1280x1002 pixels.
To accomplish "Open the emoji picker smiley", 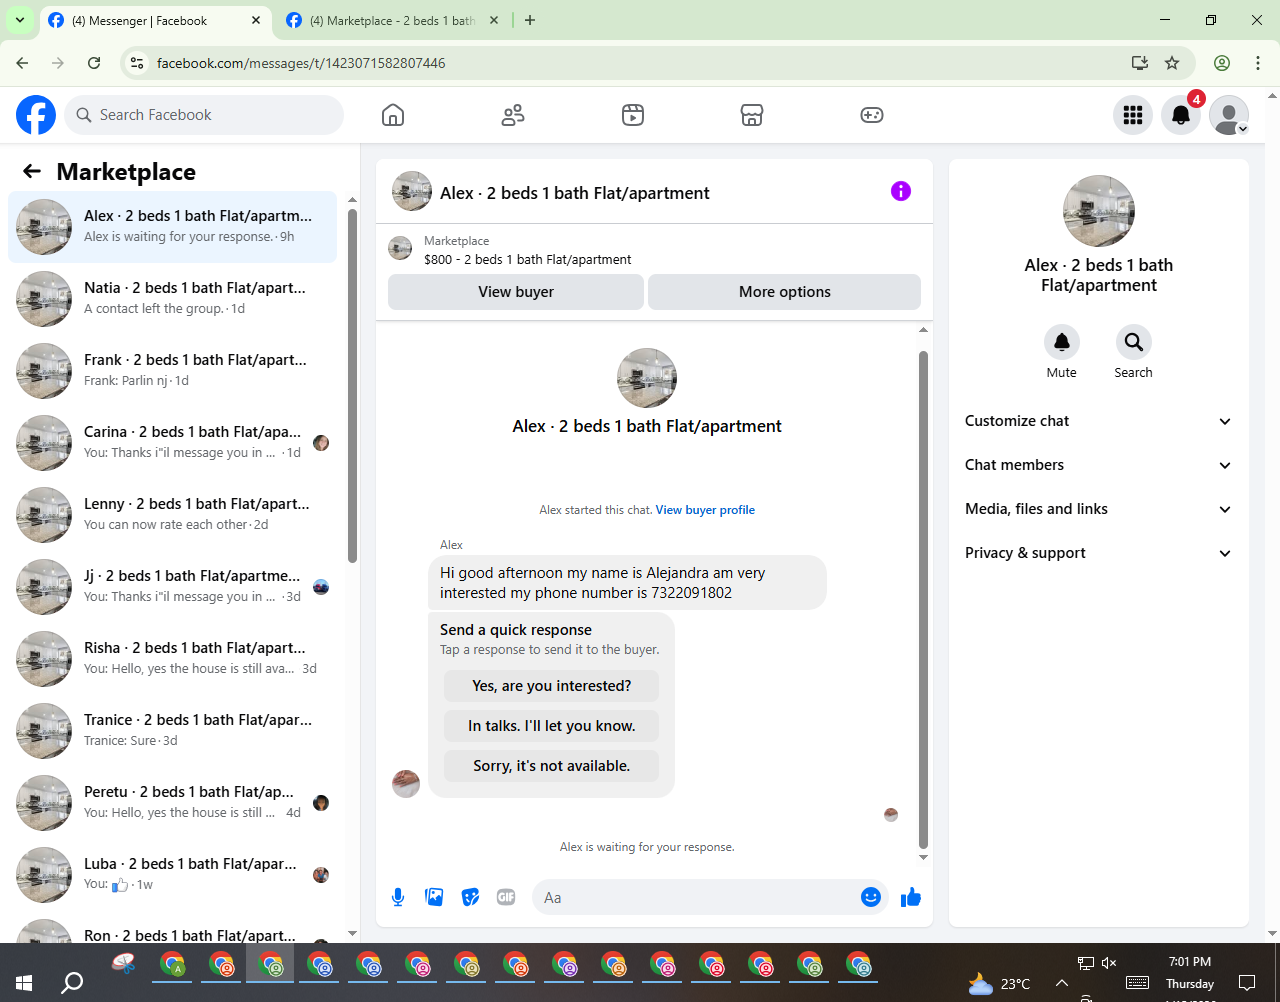I will click(871, 897).
